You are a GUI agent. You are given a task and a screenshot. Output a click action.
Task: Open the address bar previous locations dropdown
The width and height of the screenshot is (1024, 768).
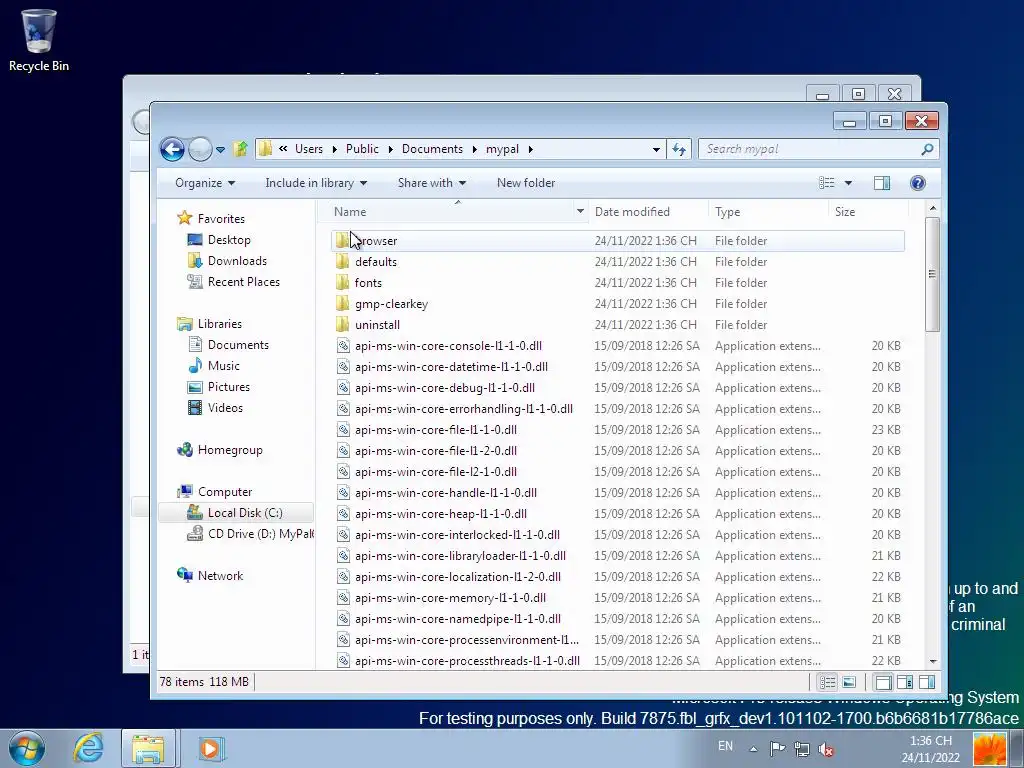pos(656,150)
